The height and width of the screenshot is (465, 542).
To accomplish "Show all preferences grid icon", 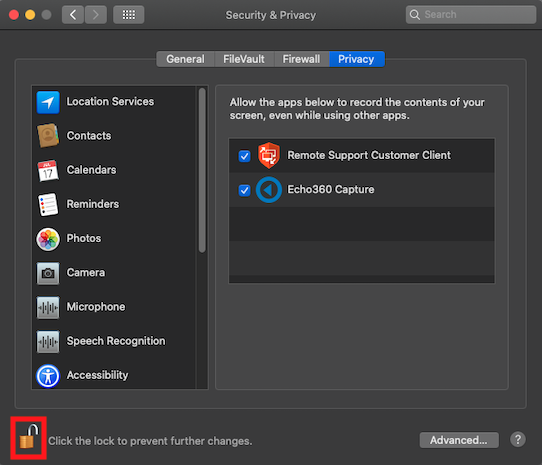I will tap(129, 15).
